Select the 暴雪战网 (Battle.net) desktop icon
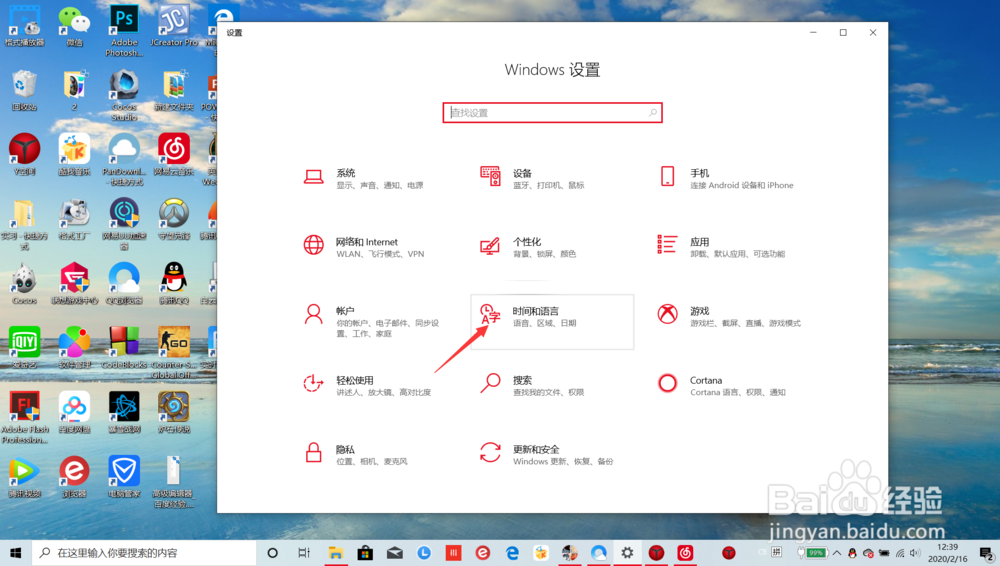The height and width of the screenshot is (566, 1000). tap(124, 413)
